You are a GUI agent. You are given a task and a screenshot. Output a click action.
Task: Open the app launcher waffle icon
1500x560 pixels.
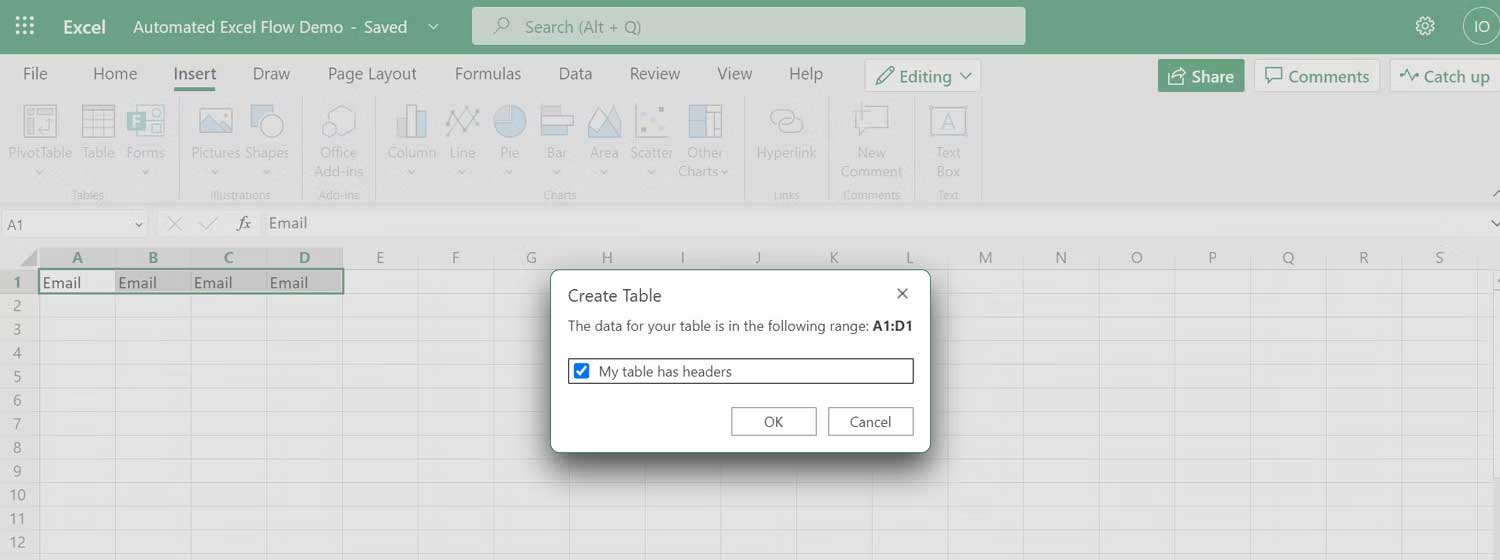pos(25,26)
